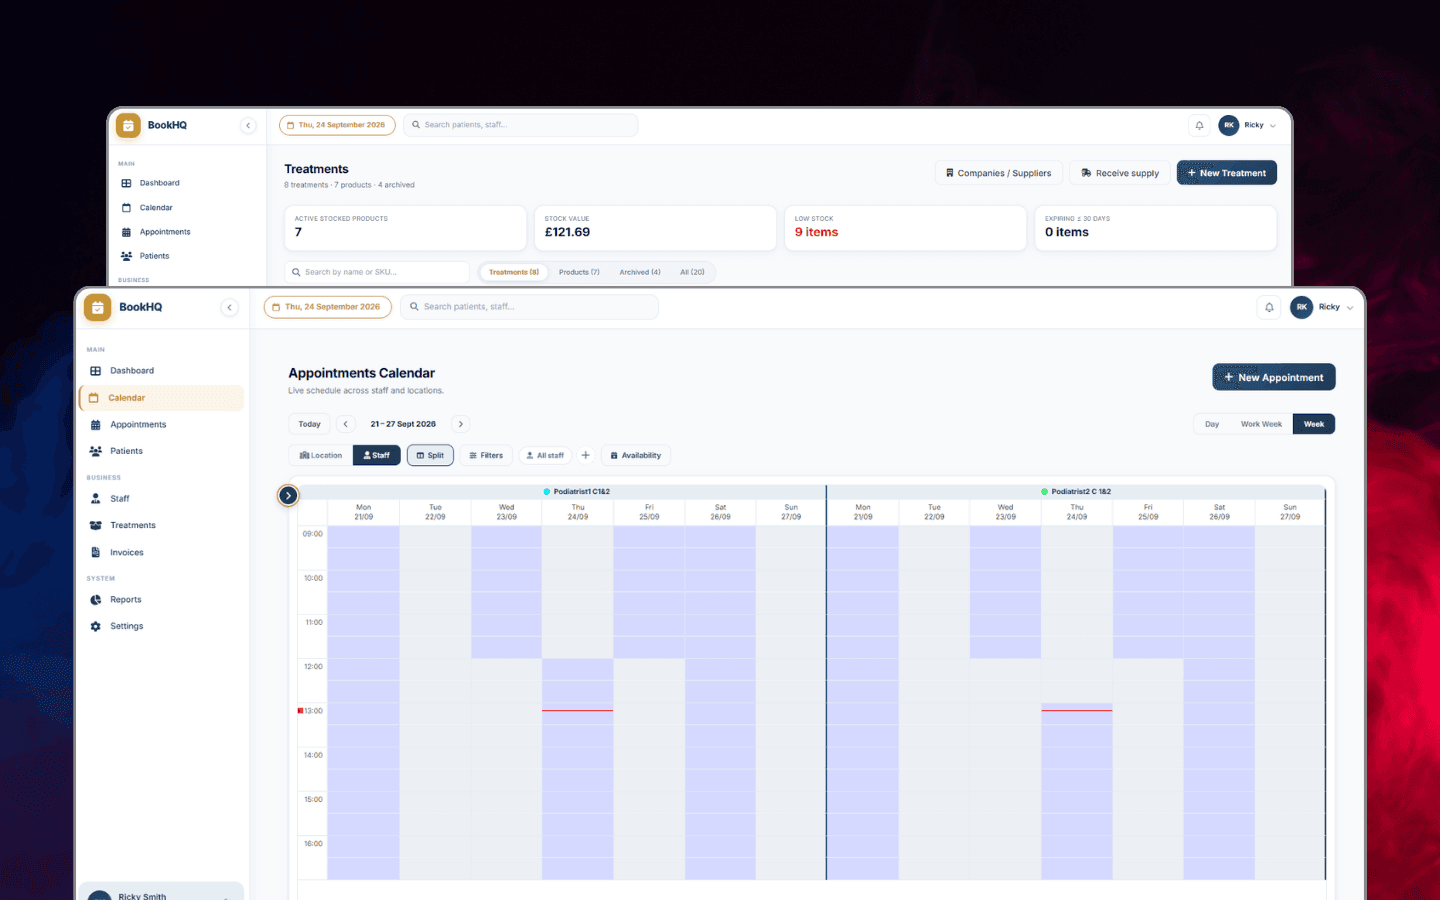Click the Today button

[310, 424]
